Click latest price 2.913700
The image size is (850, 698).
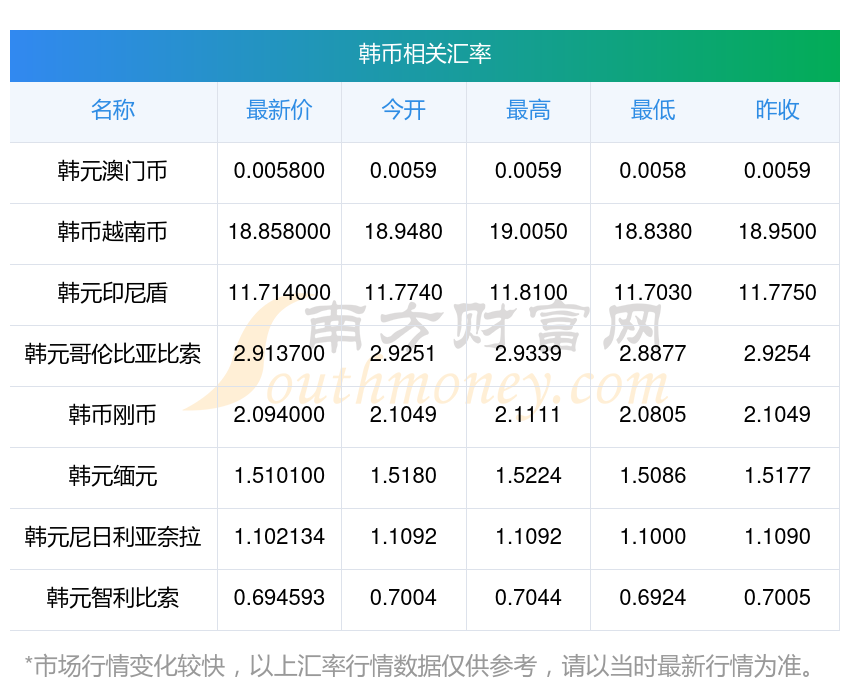click(279, 354)
